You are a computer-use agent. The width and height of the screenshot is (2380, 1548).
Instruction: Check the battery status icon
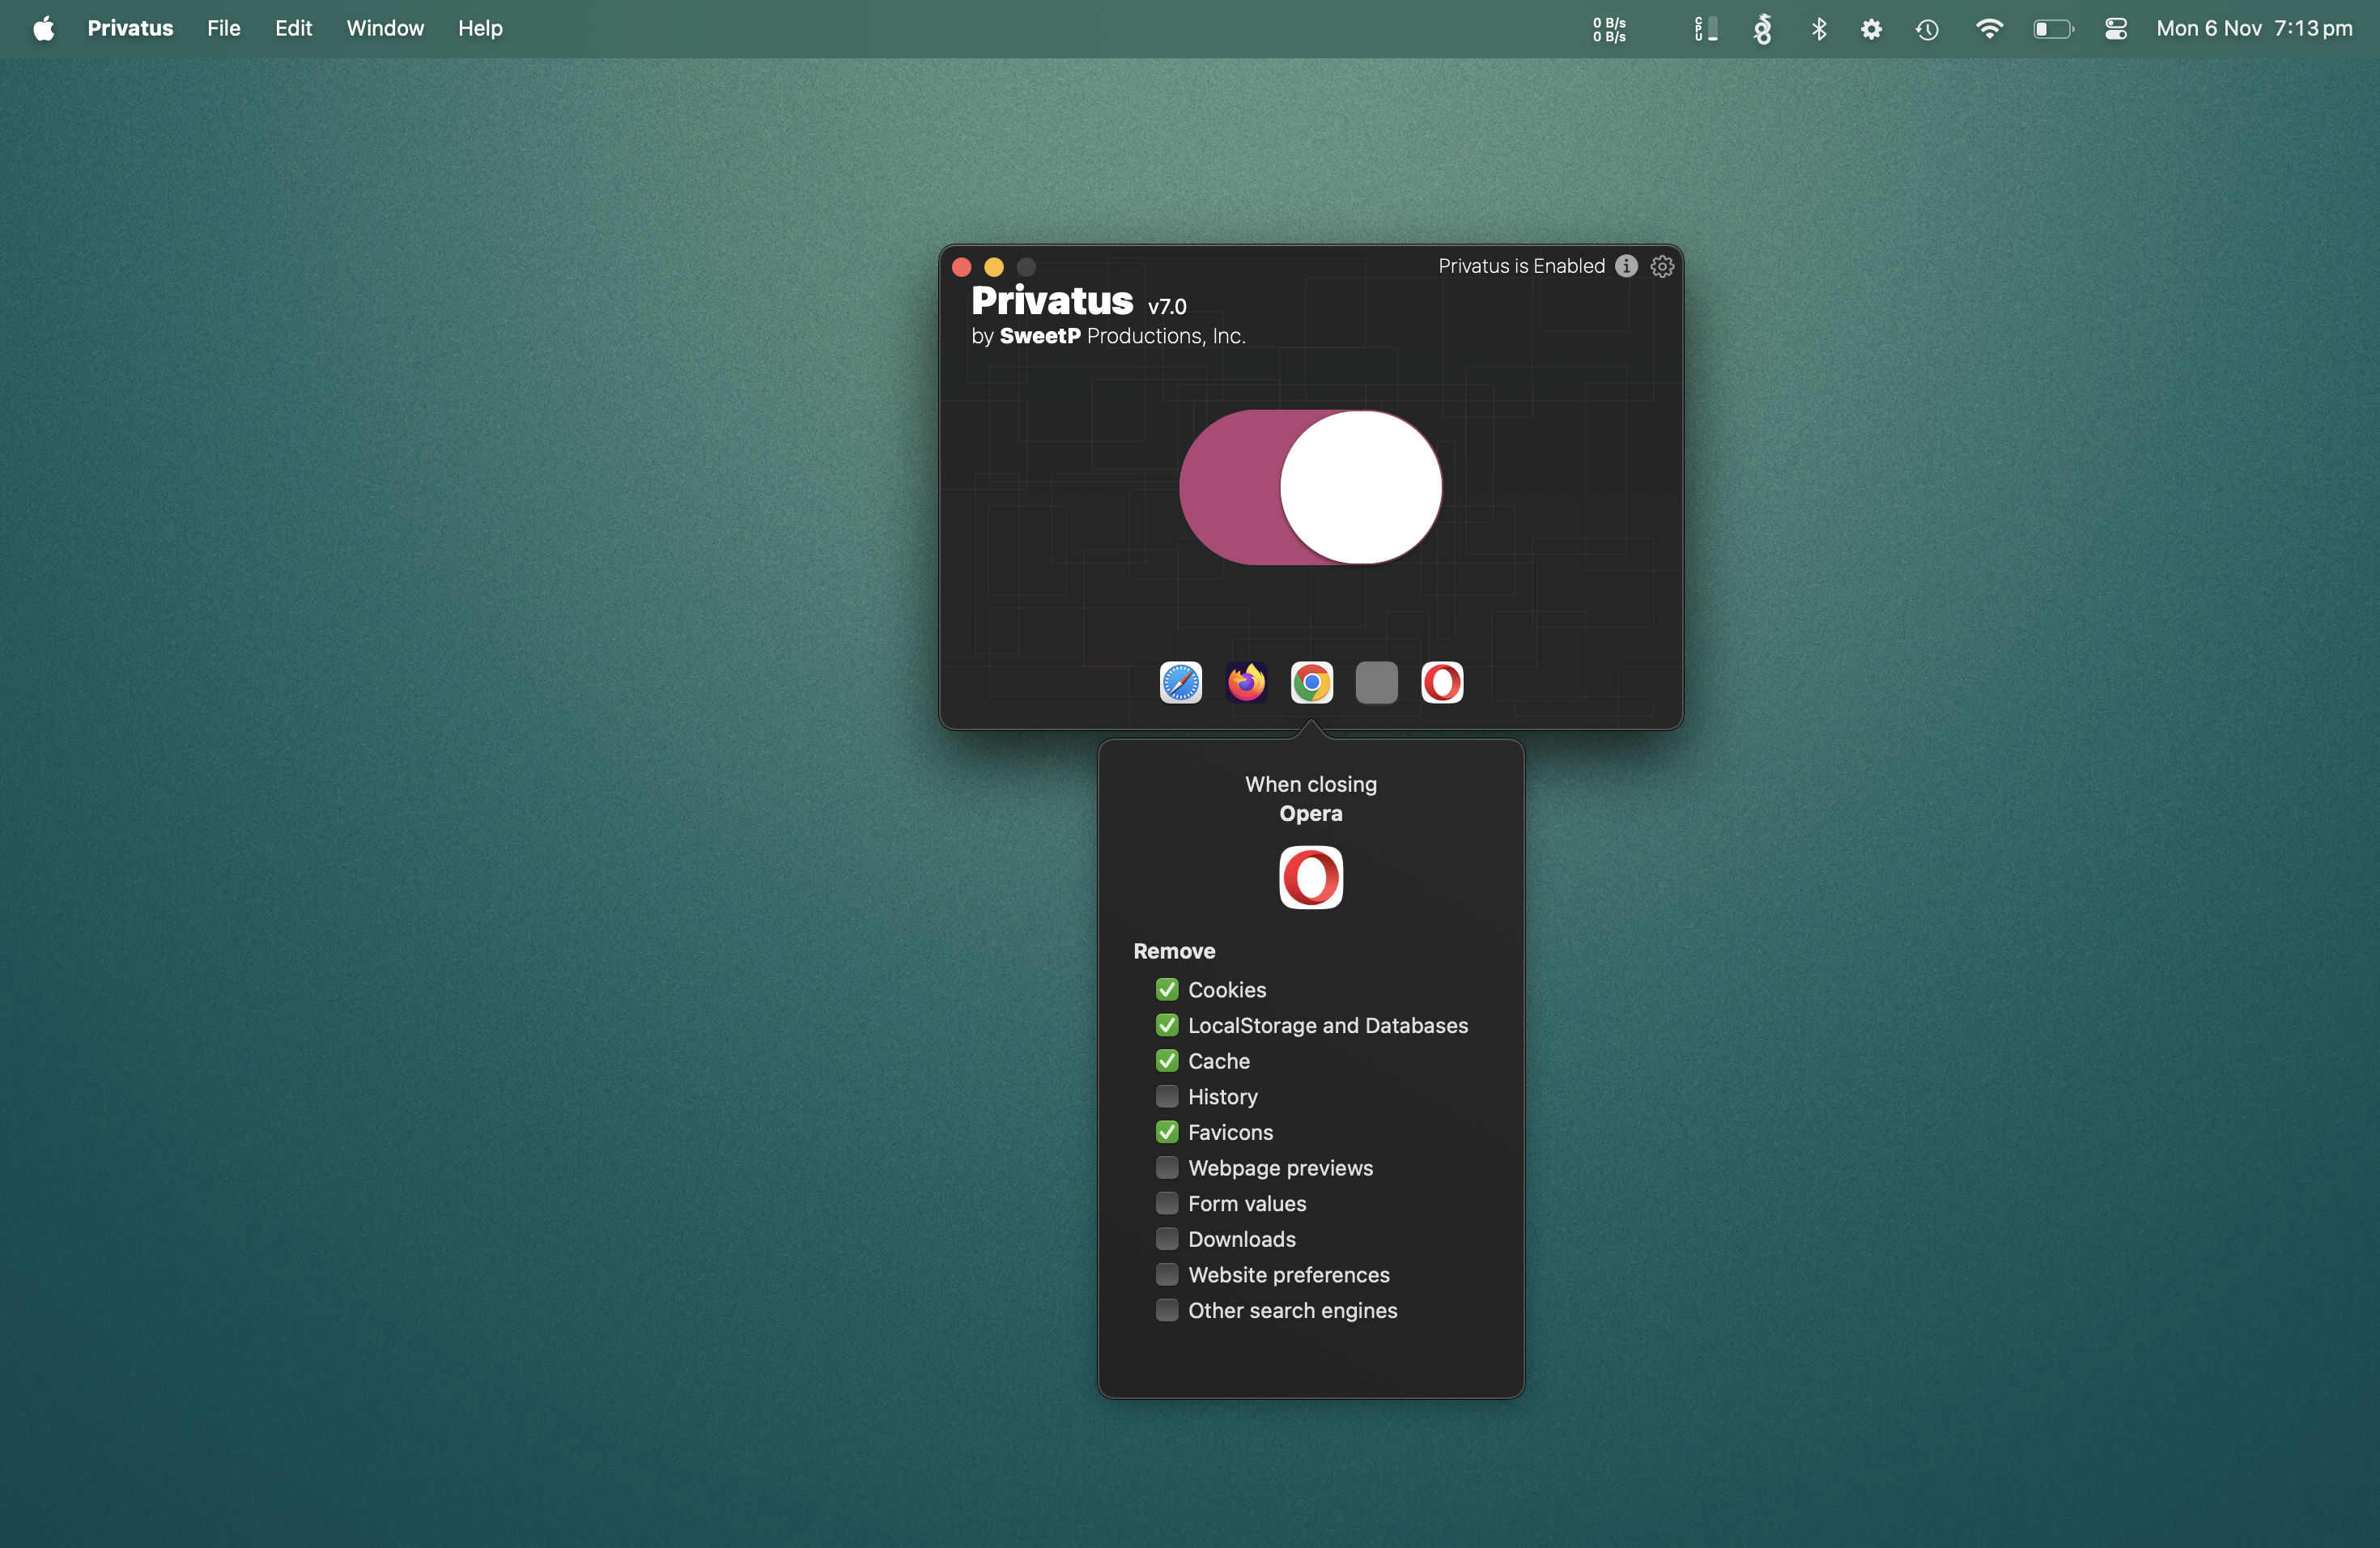pyautogui.click(x=2053, y=29)
